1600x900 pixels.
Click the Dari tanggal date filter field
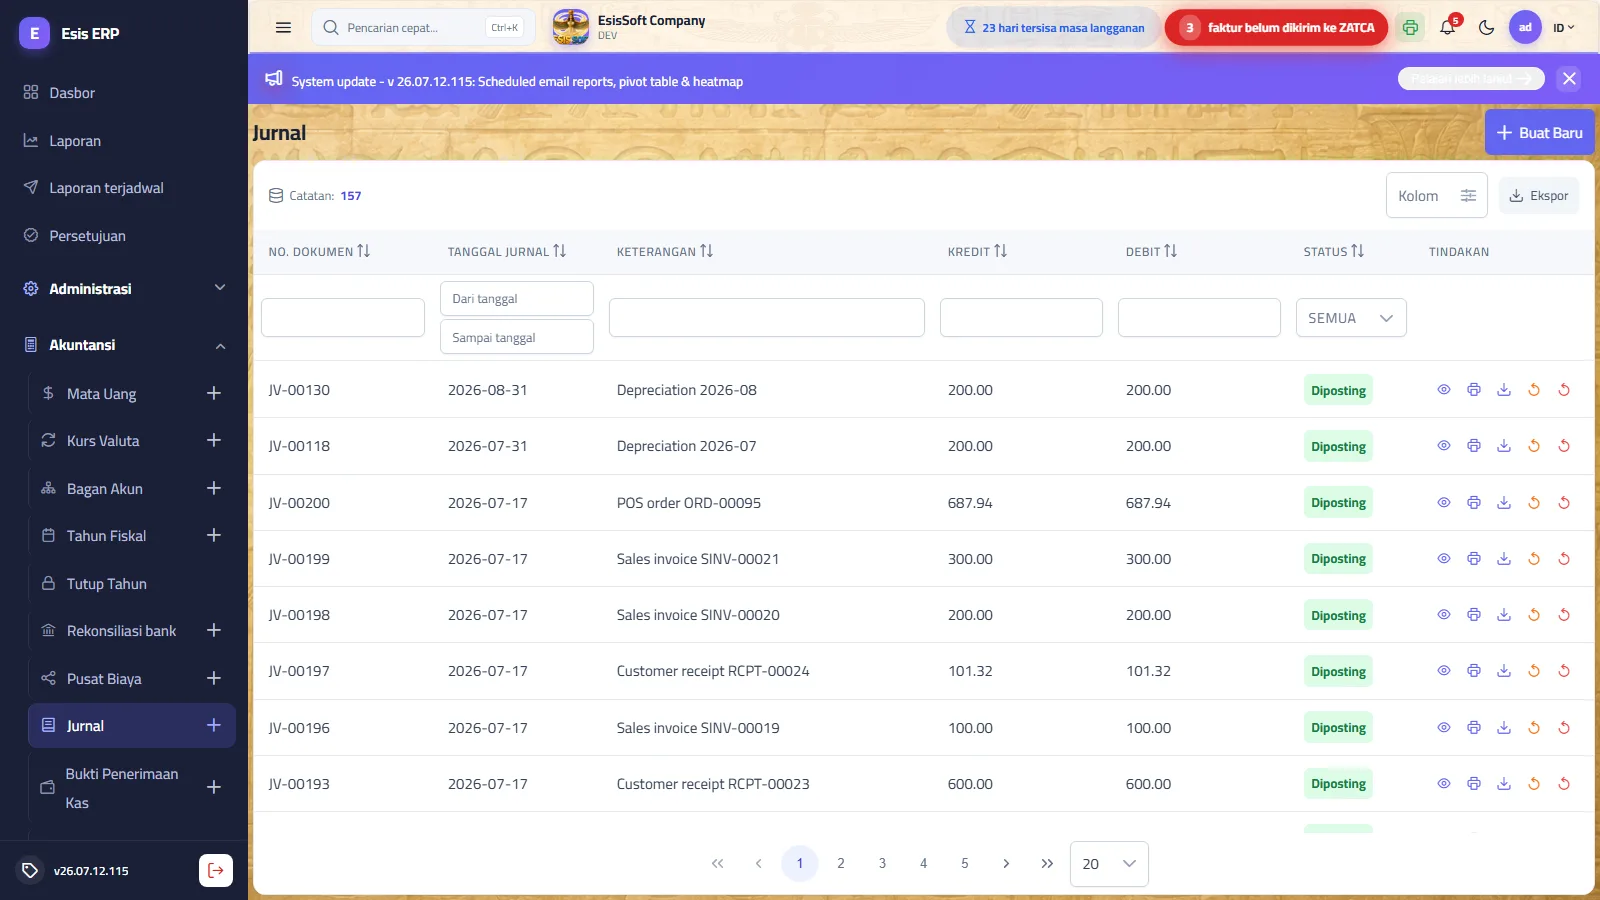pyautogui.click(x=517, y=298)
